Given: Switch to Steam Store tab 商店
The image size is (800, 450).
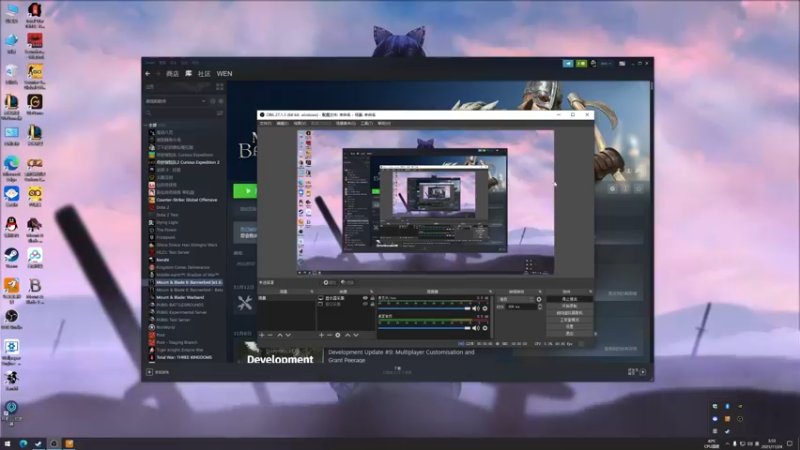Looking at the screenshot, I should 172,74.
